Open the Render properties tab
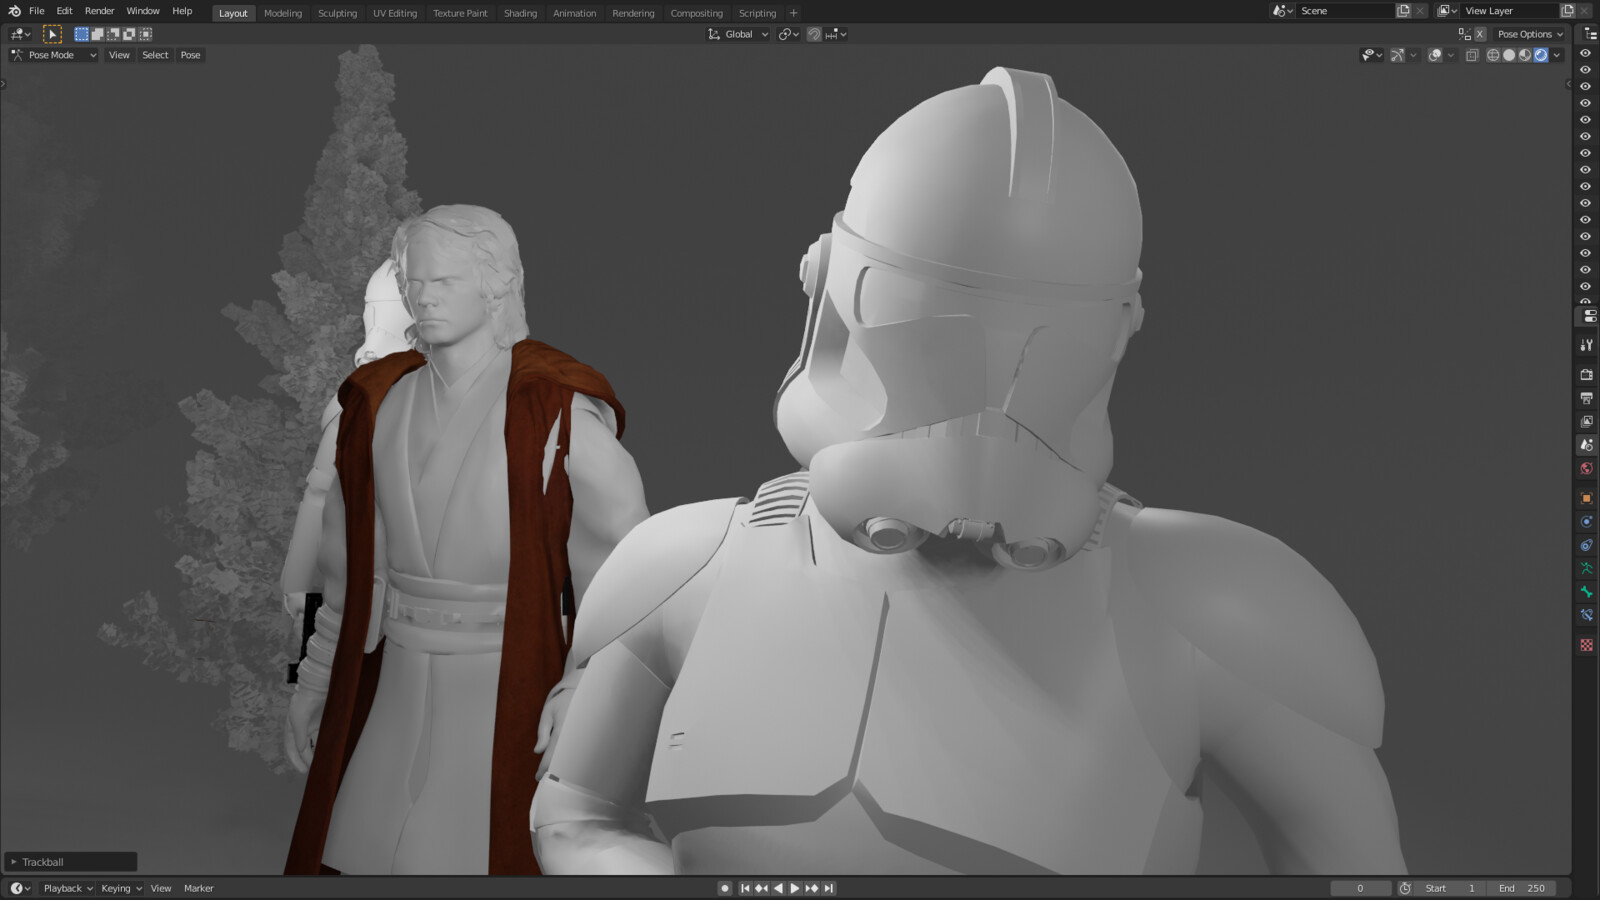 pos(1586,374)
